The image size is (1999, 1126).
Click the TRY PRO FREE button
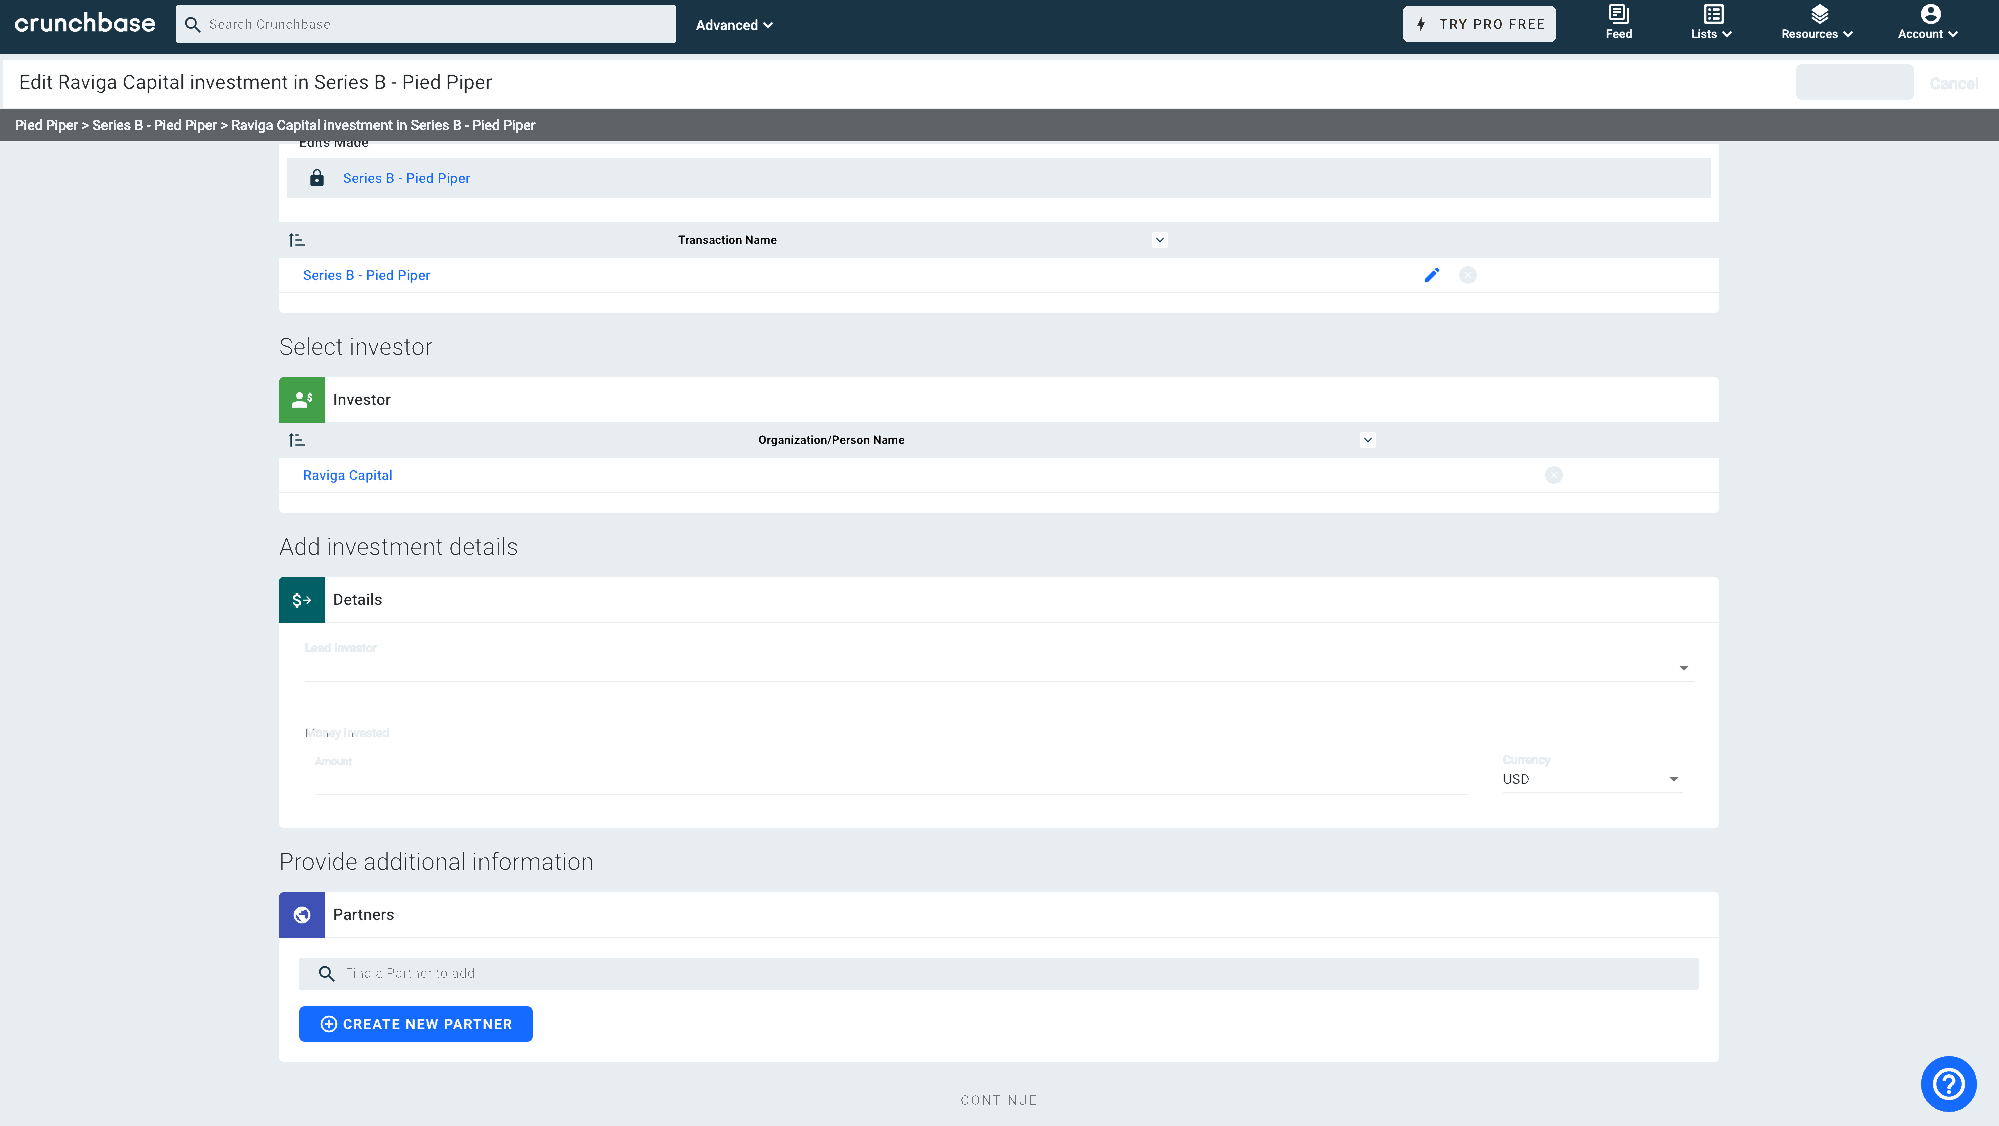click(1479, 24)
